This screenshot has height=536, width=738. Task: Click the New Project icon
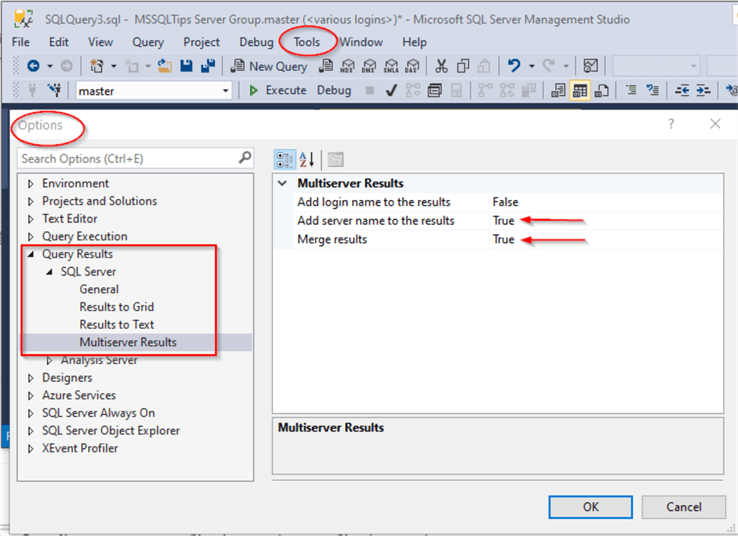(x=96, y=66)
